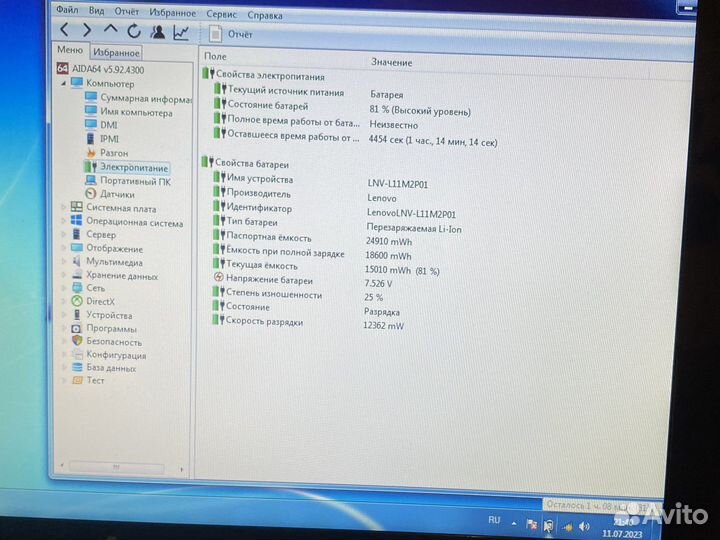Image resolution: width=720 pixels, height=540 pixels.
Task: Click the Поле column header
Action: click(x=215, y=56)
